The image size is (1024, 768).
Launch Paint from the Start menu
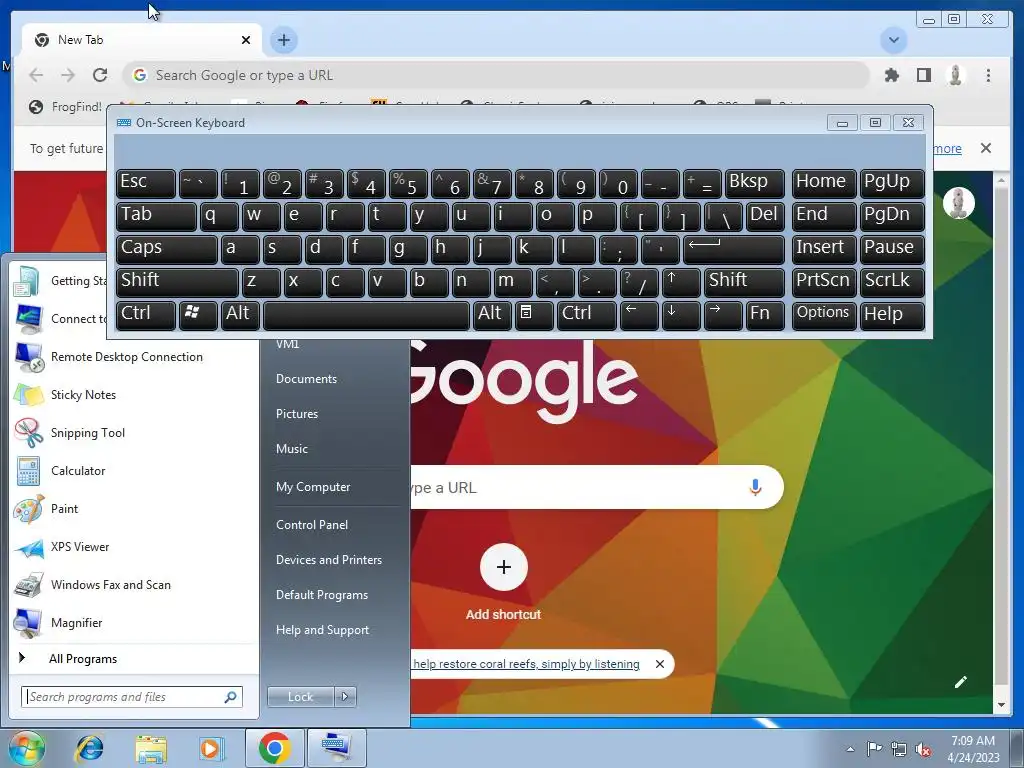(64, 509)
